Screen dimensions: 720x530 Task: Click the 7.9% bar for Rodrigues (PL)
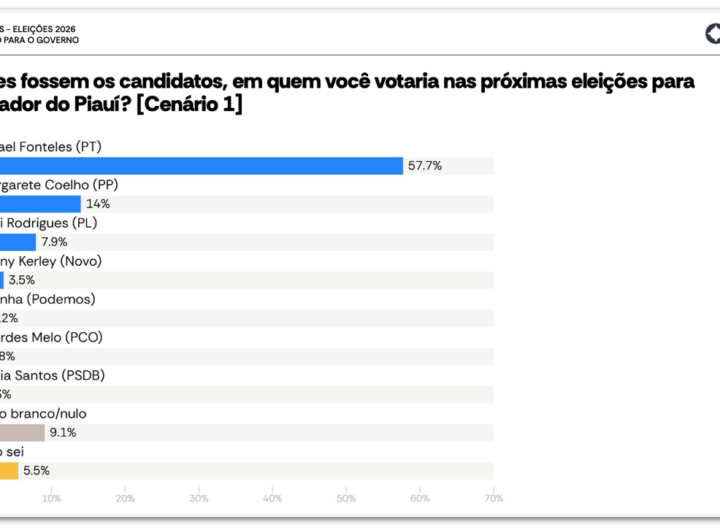pos(18,242)
